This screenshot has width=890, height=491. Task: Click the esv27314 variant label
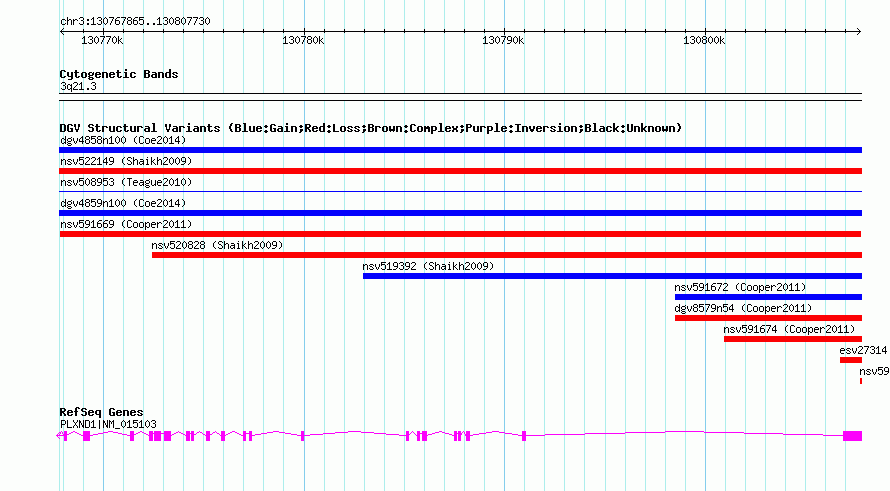coord(863,350)
